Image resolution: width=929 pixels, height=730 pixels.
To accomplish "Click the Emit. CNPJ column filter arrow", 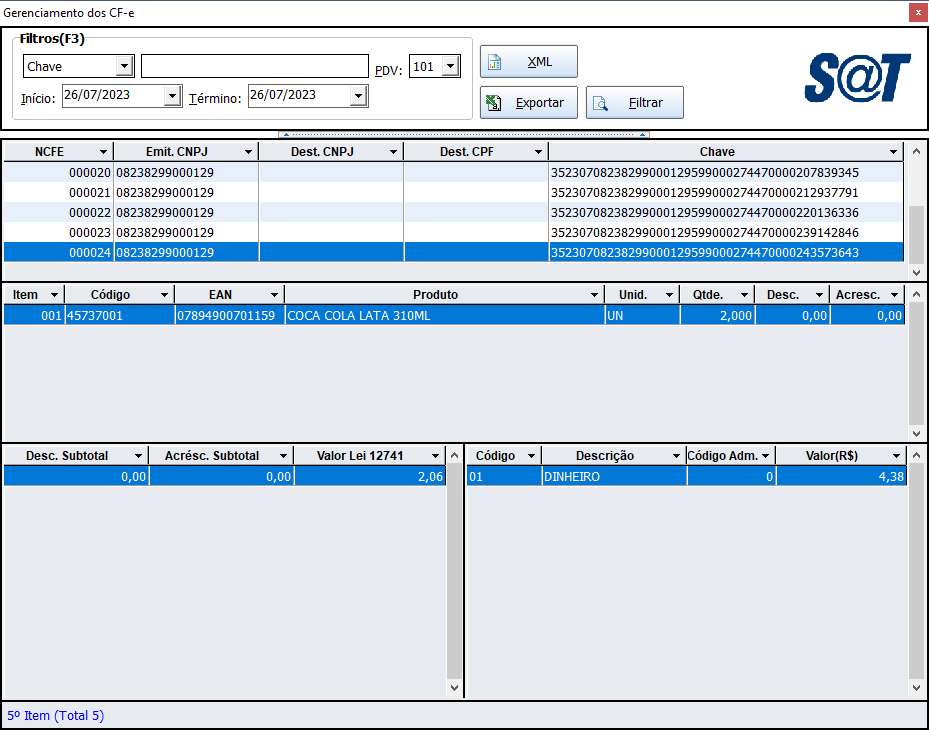I will click(x=248, y=152).
